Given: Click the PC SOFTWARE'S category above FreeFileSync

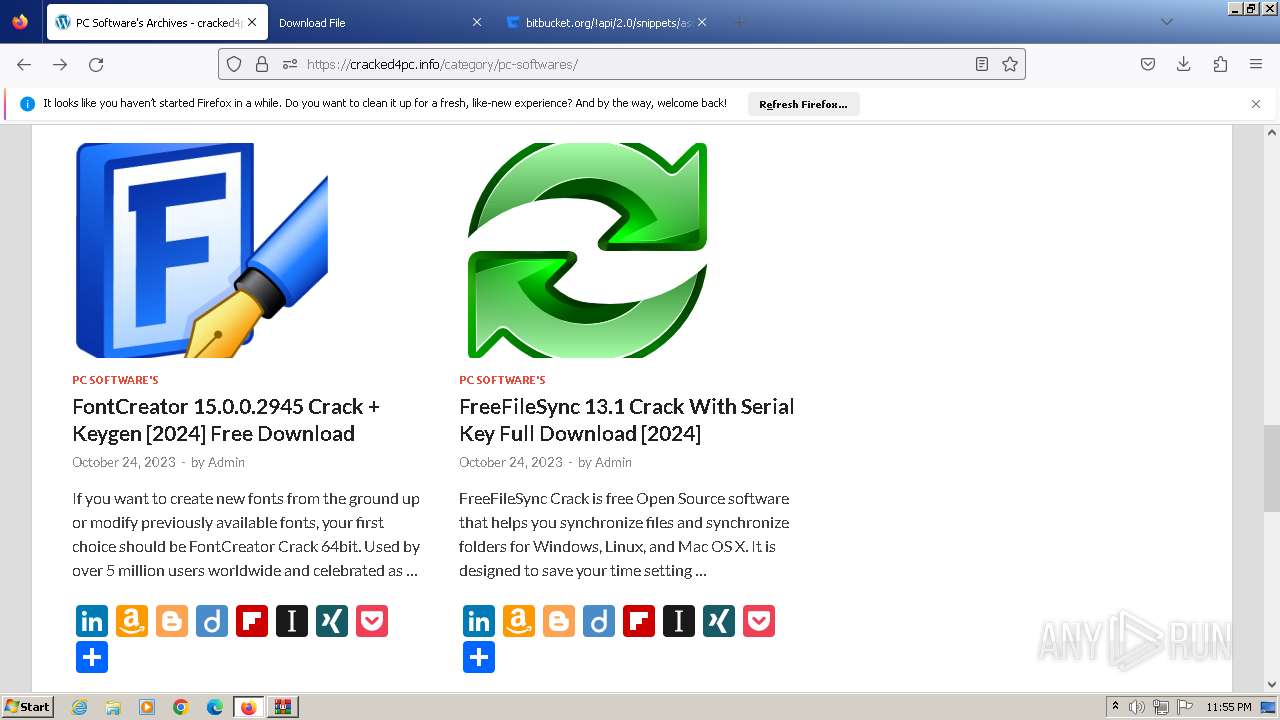Looking at the screenshot, I should [x=502, y=380].
